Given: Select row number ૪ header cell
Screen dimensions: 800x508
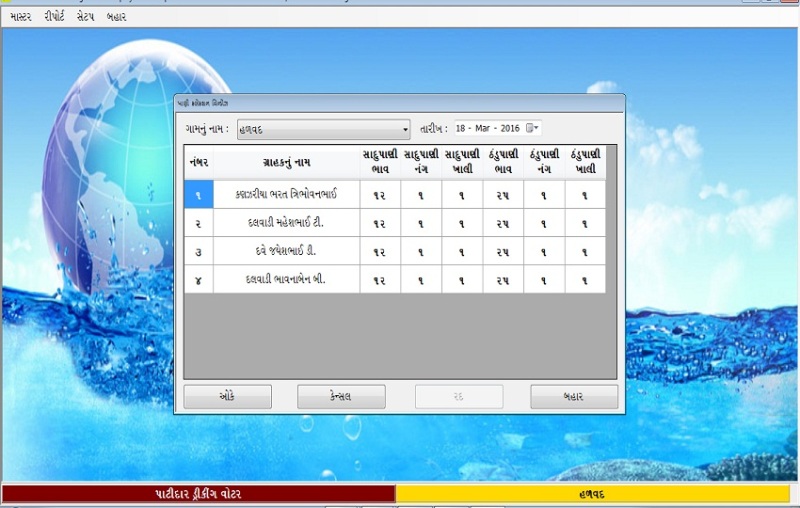Looking at the screenshot, I should pyautogui.click(x=198, y=280).
